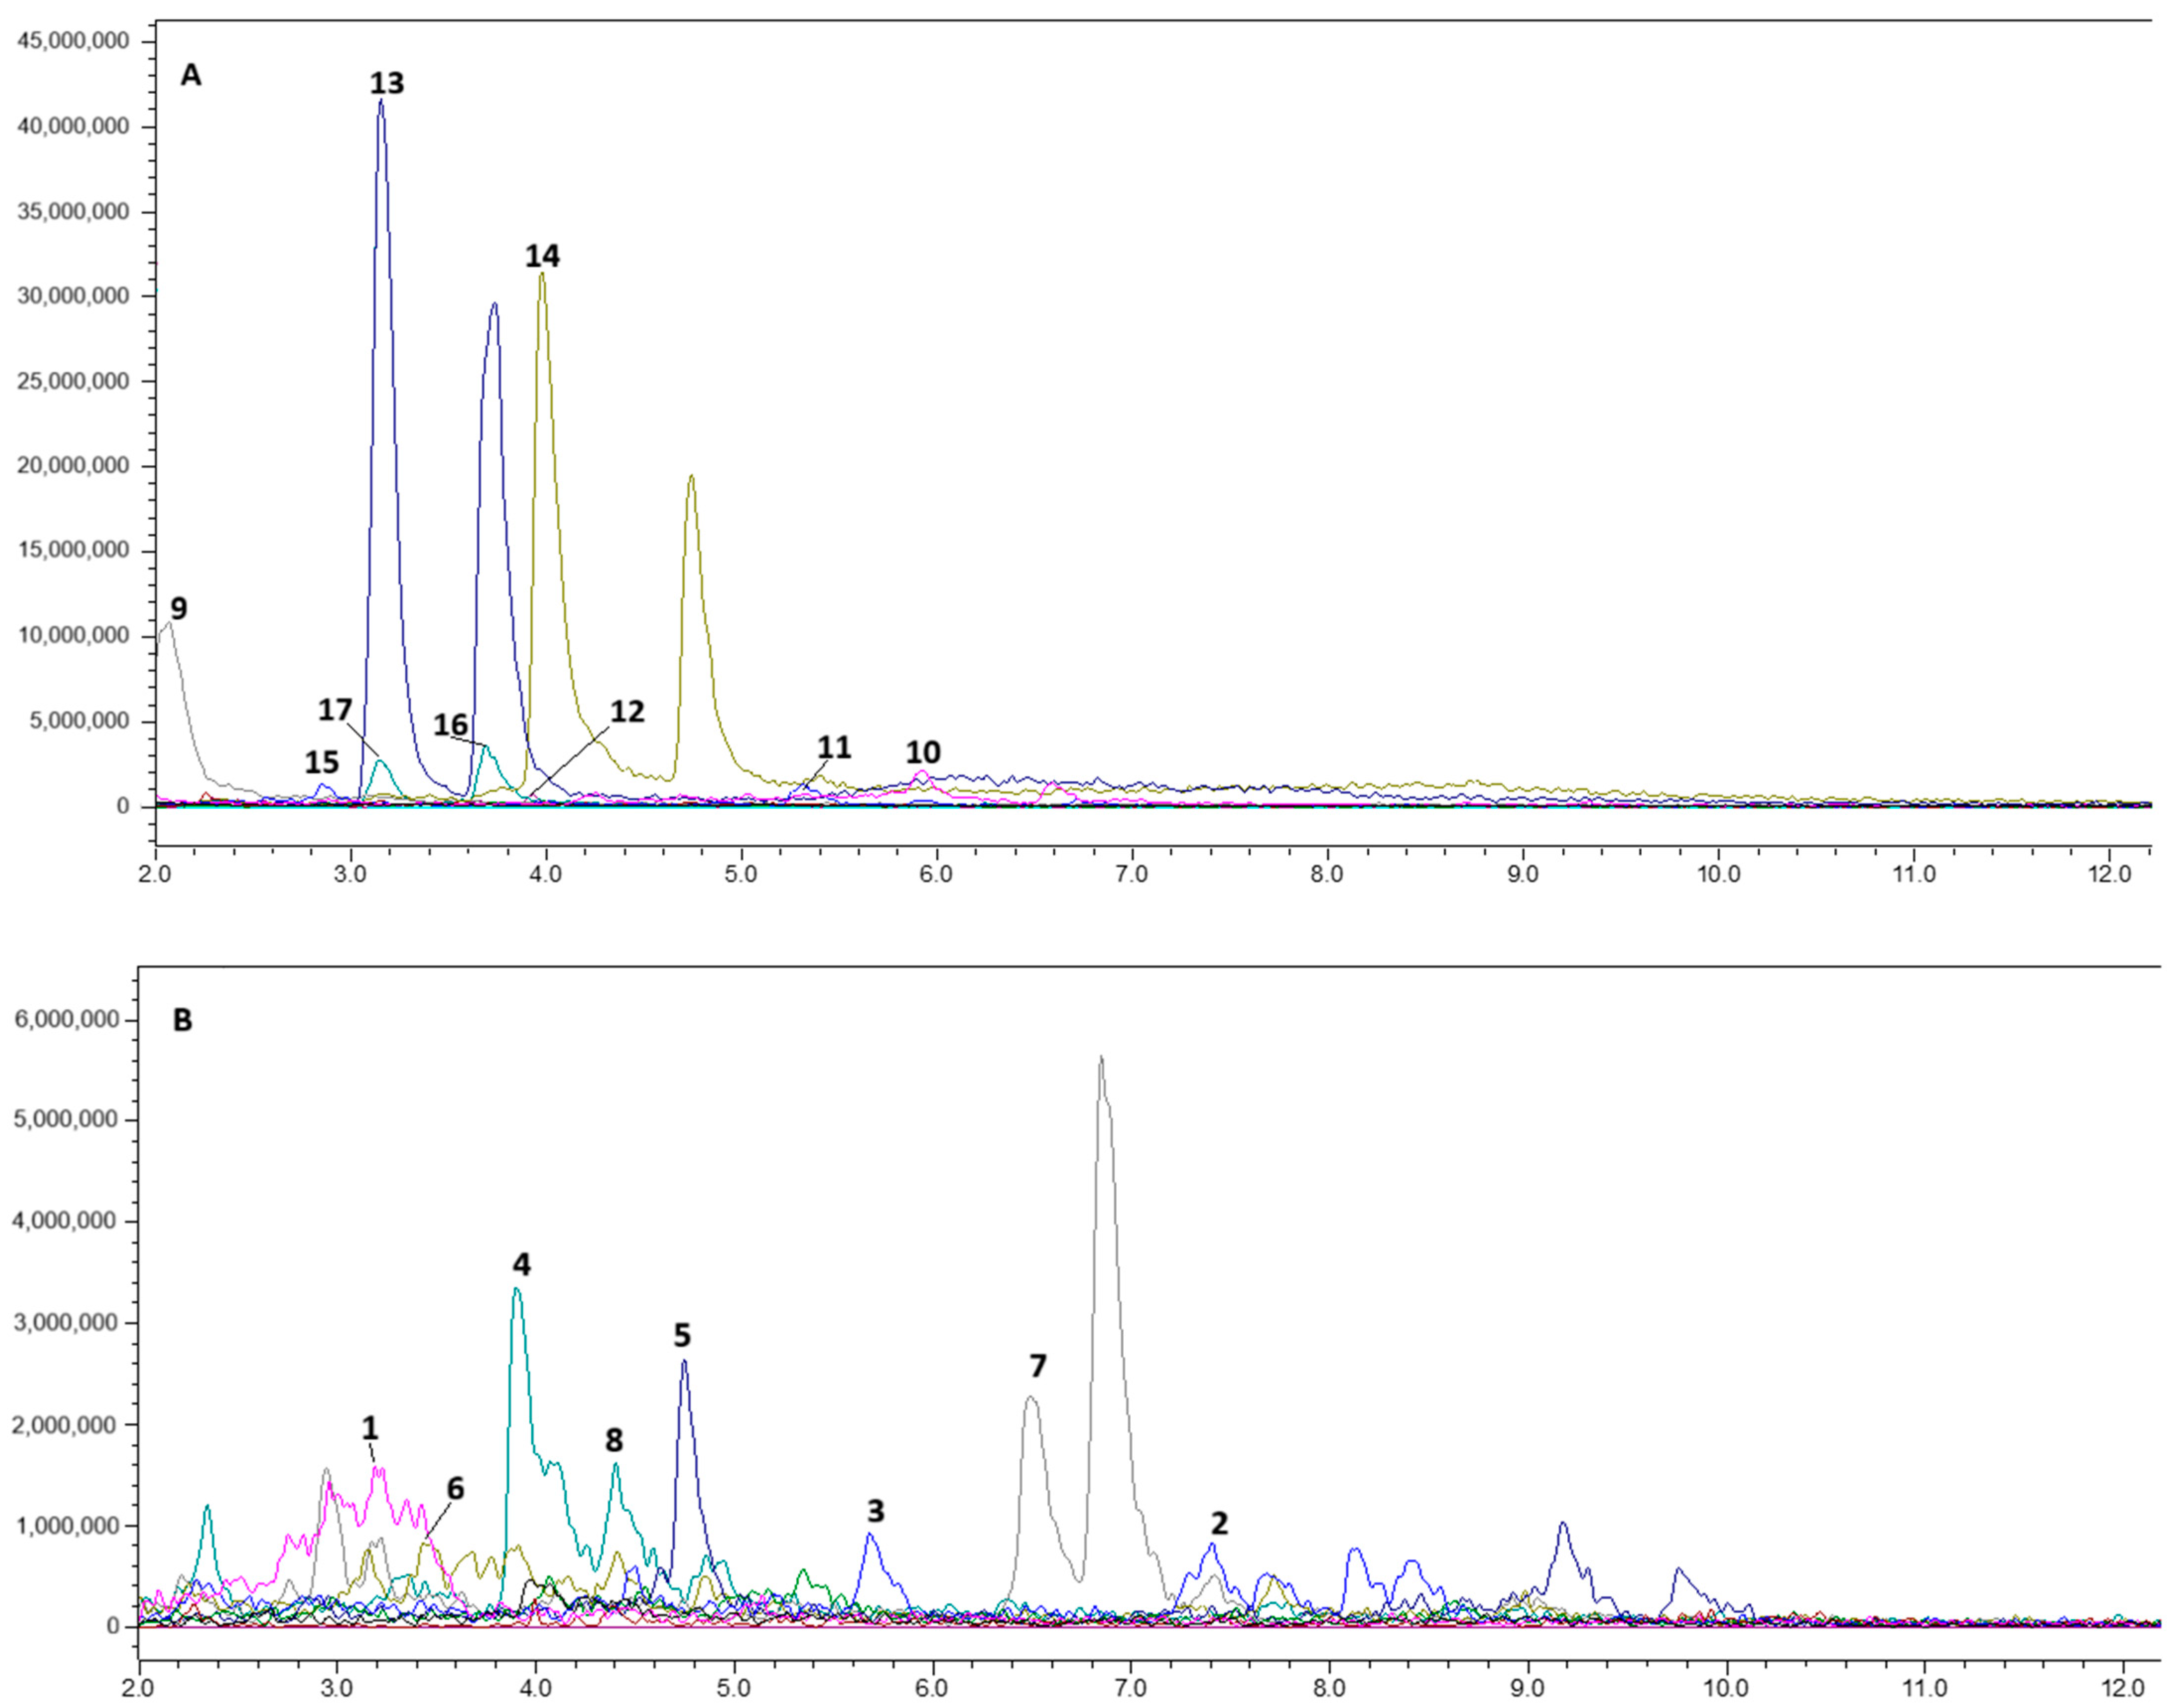Click peak label 13 in panel A

[387, 83]
